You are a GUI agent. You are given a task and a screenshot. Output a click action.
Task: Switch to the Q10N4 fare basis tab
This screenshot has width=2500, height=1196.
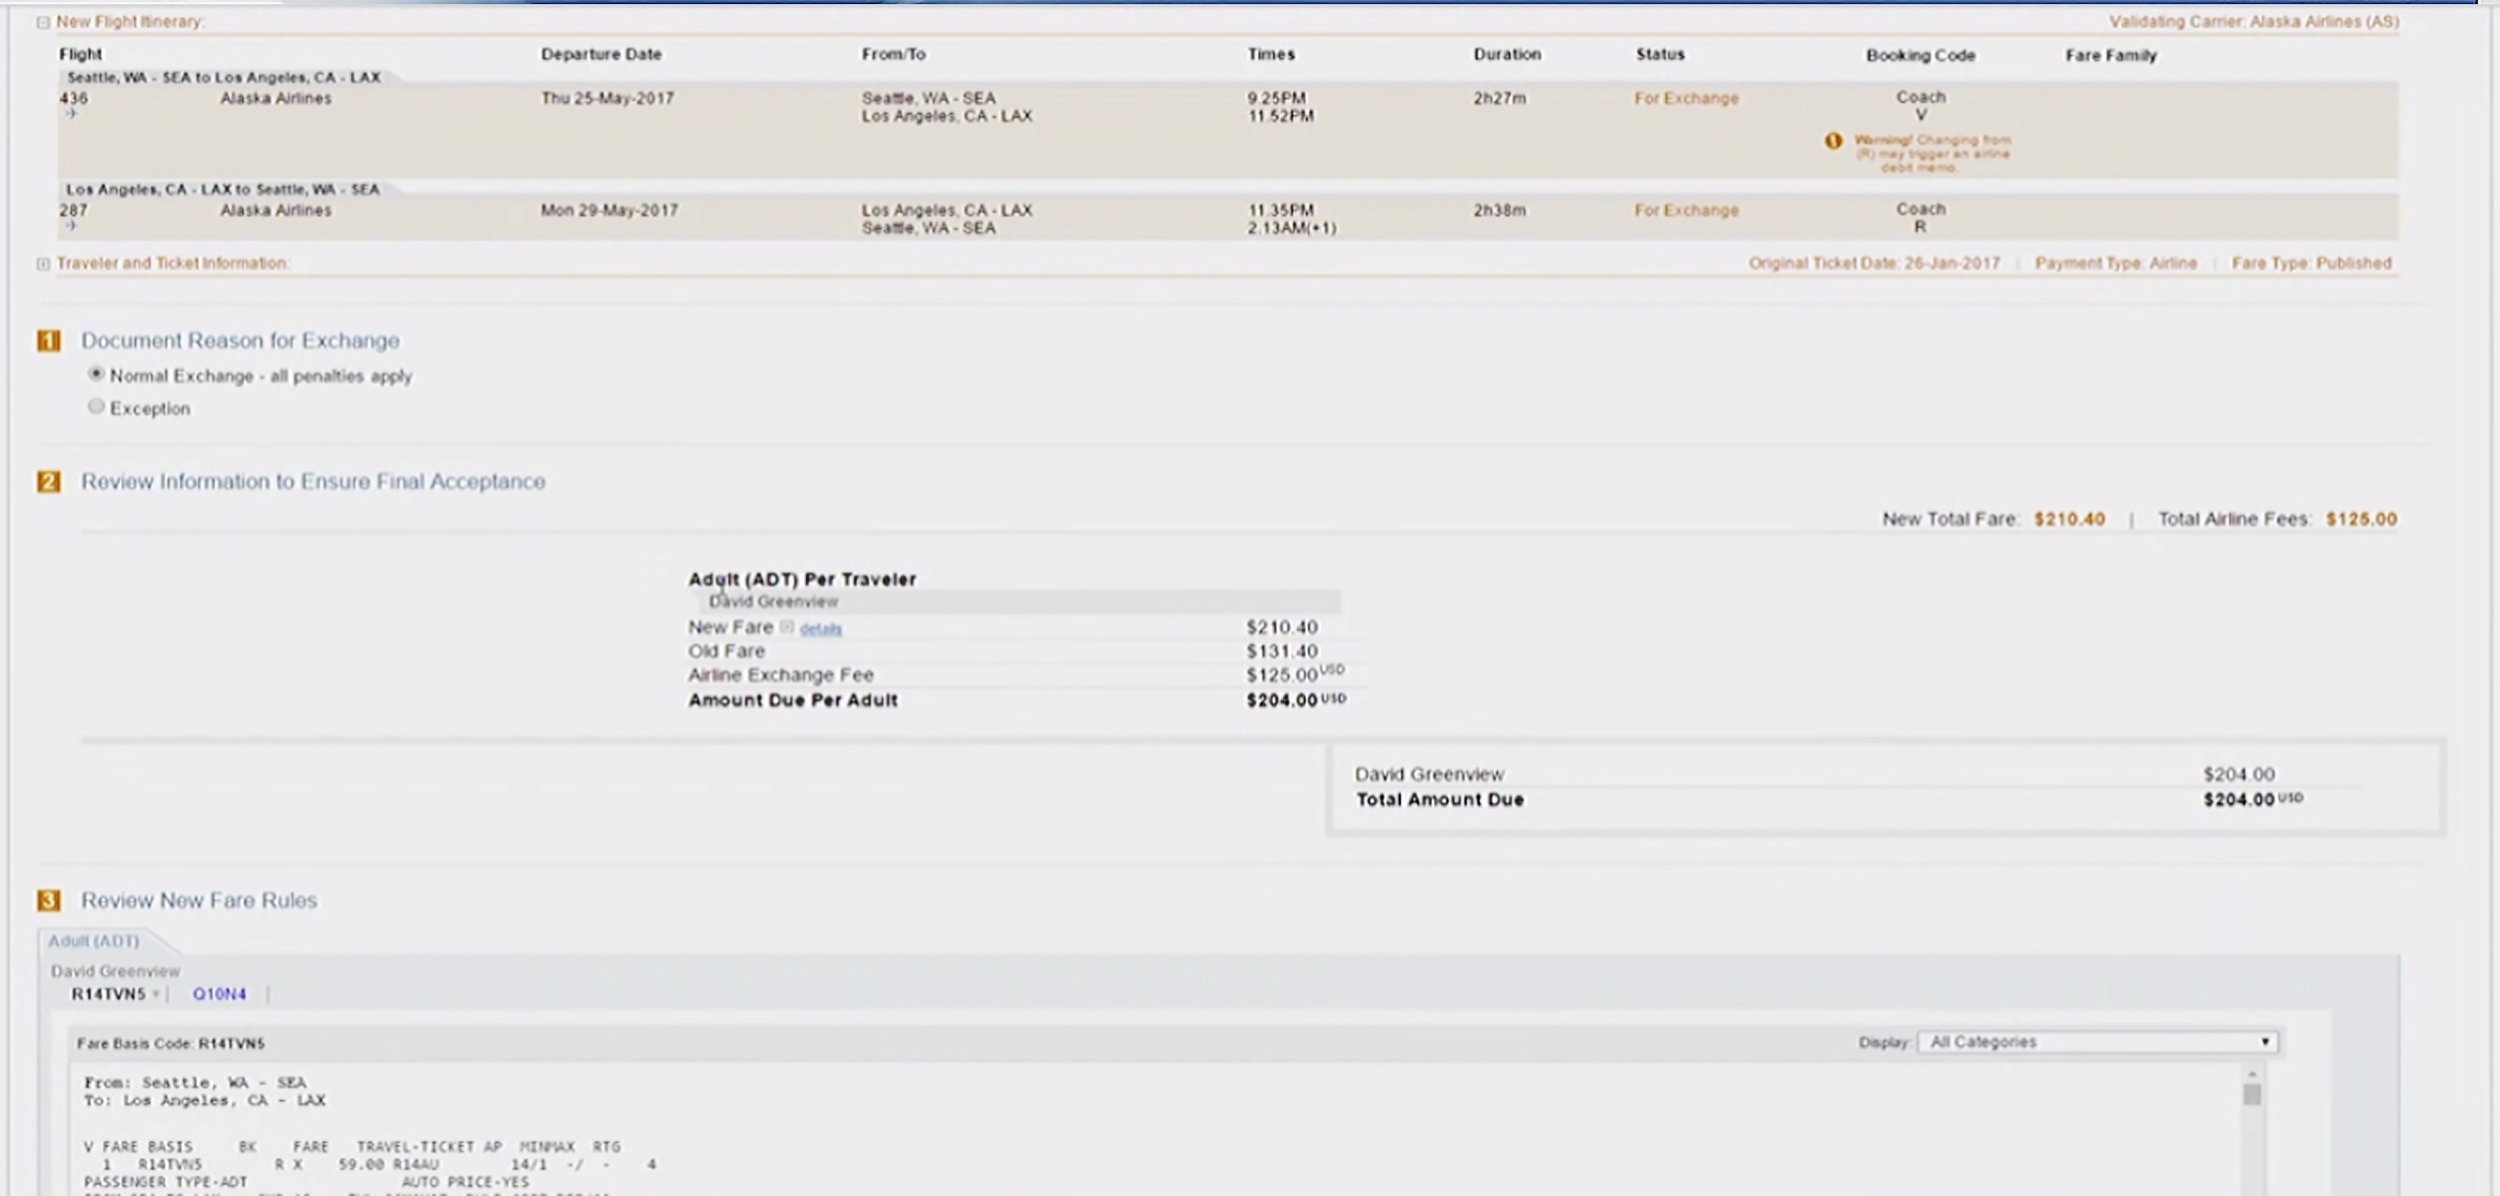click(219, 994)
